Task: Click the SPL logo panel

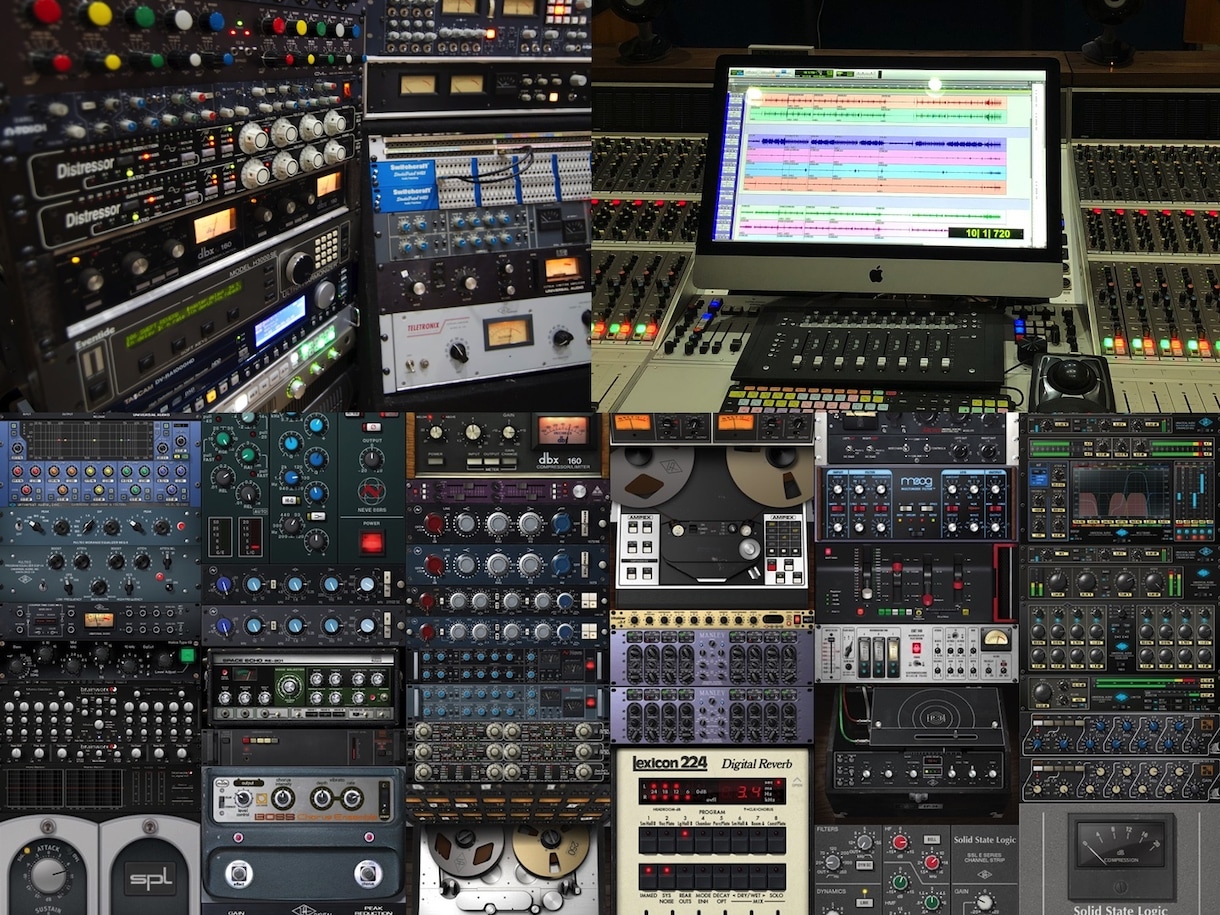Action: click(150, 878)
